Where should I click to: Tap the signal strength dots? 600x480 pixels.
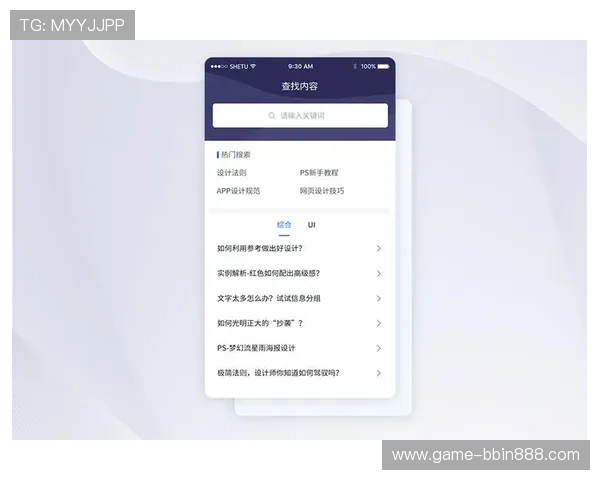point(219,66)
